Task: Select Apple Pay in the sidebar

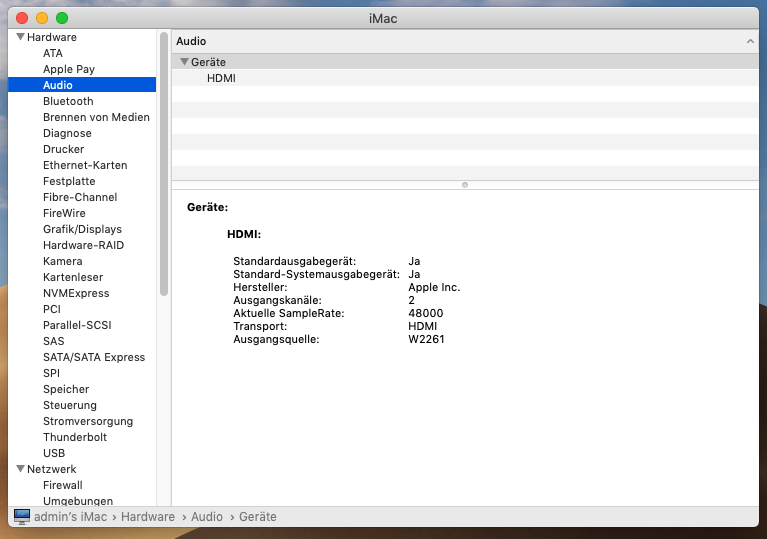Action: coord(69,69)
